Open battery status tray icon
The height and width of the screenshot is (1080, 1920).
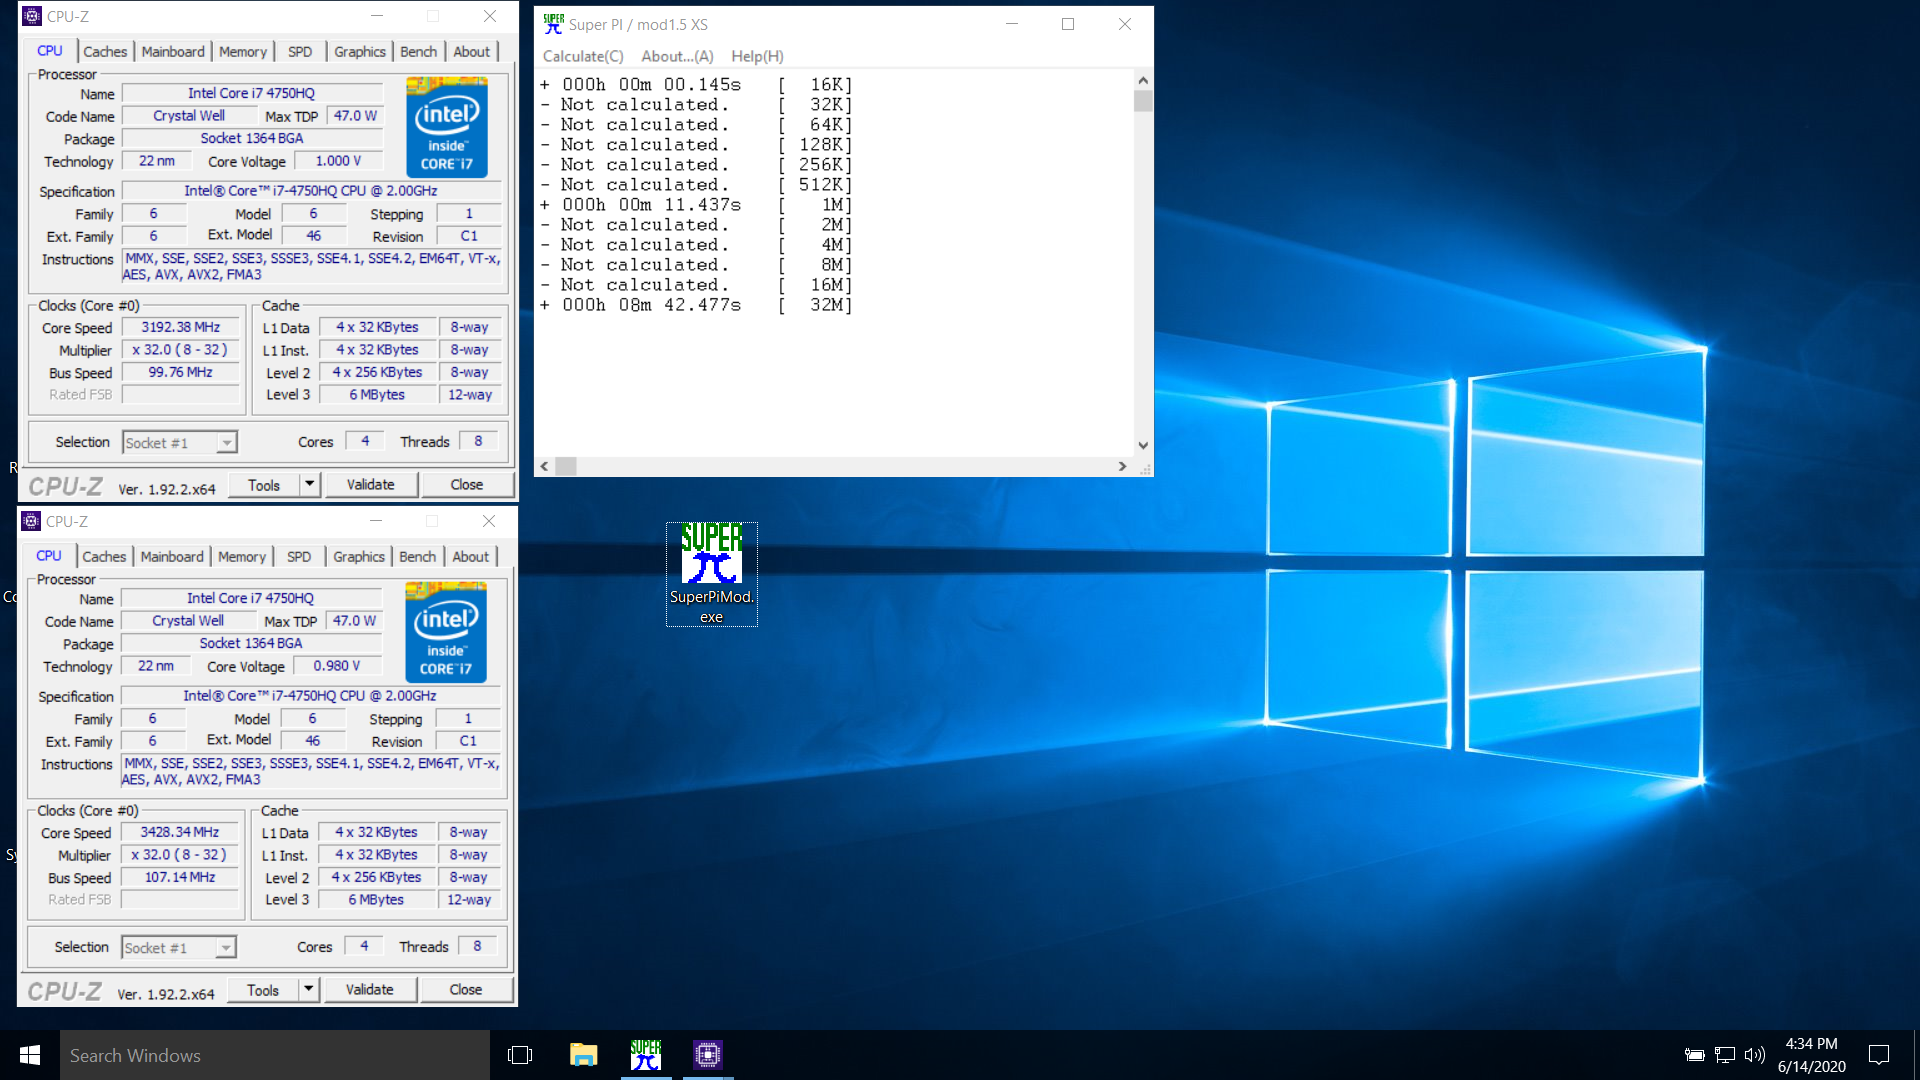click(x=1694, y=1055)
